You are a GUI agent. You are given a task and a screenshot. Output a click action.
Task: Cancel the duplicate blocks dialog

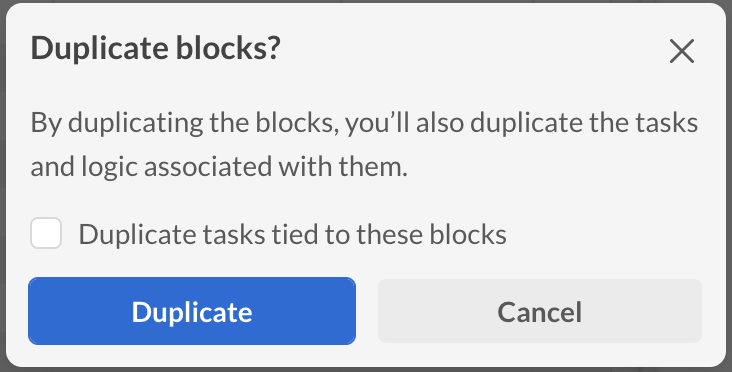pos(540,311)
